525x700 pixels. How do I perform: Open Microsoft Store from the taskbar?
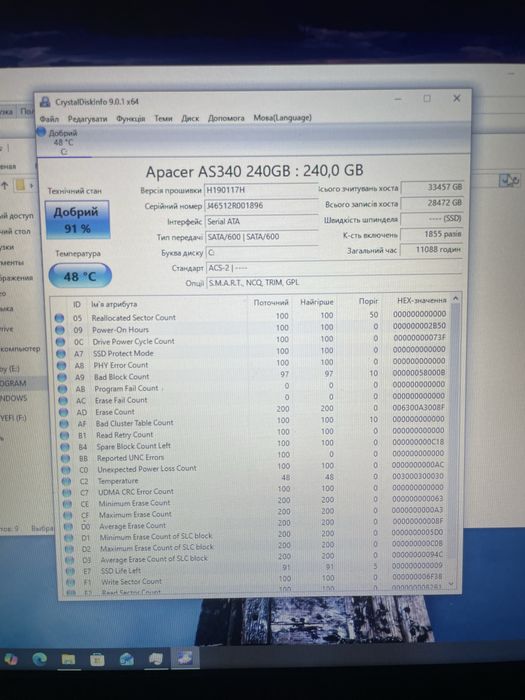(97, 659)
